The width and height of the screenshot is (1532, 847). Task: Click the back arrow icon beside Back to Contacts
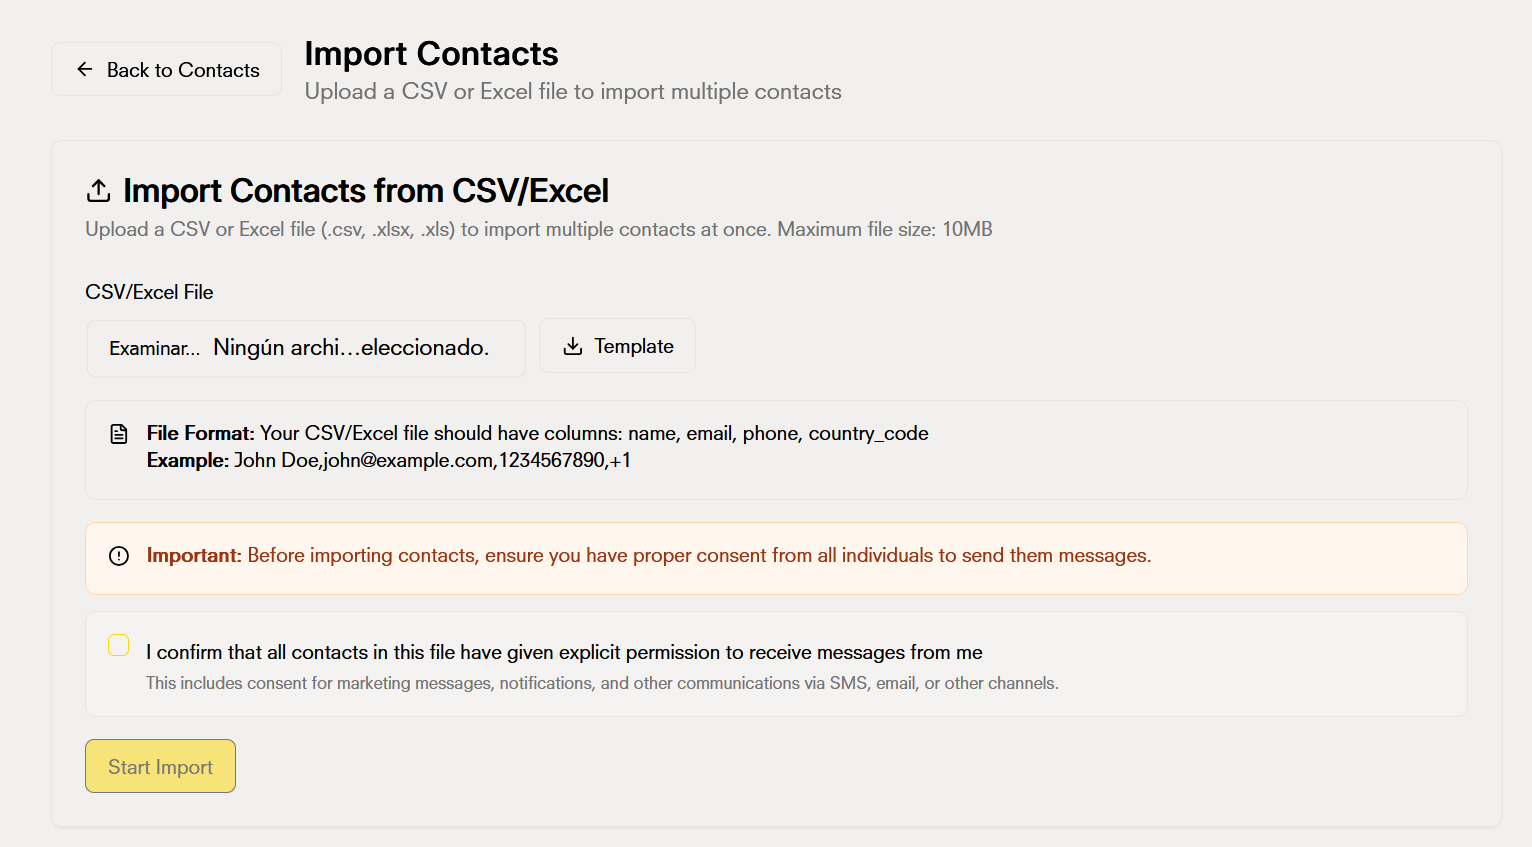[84, 69]
